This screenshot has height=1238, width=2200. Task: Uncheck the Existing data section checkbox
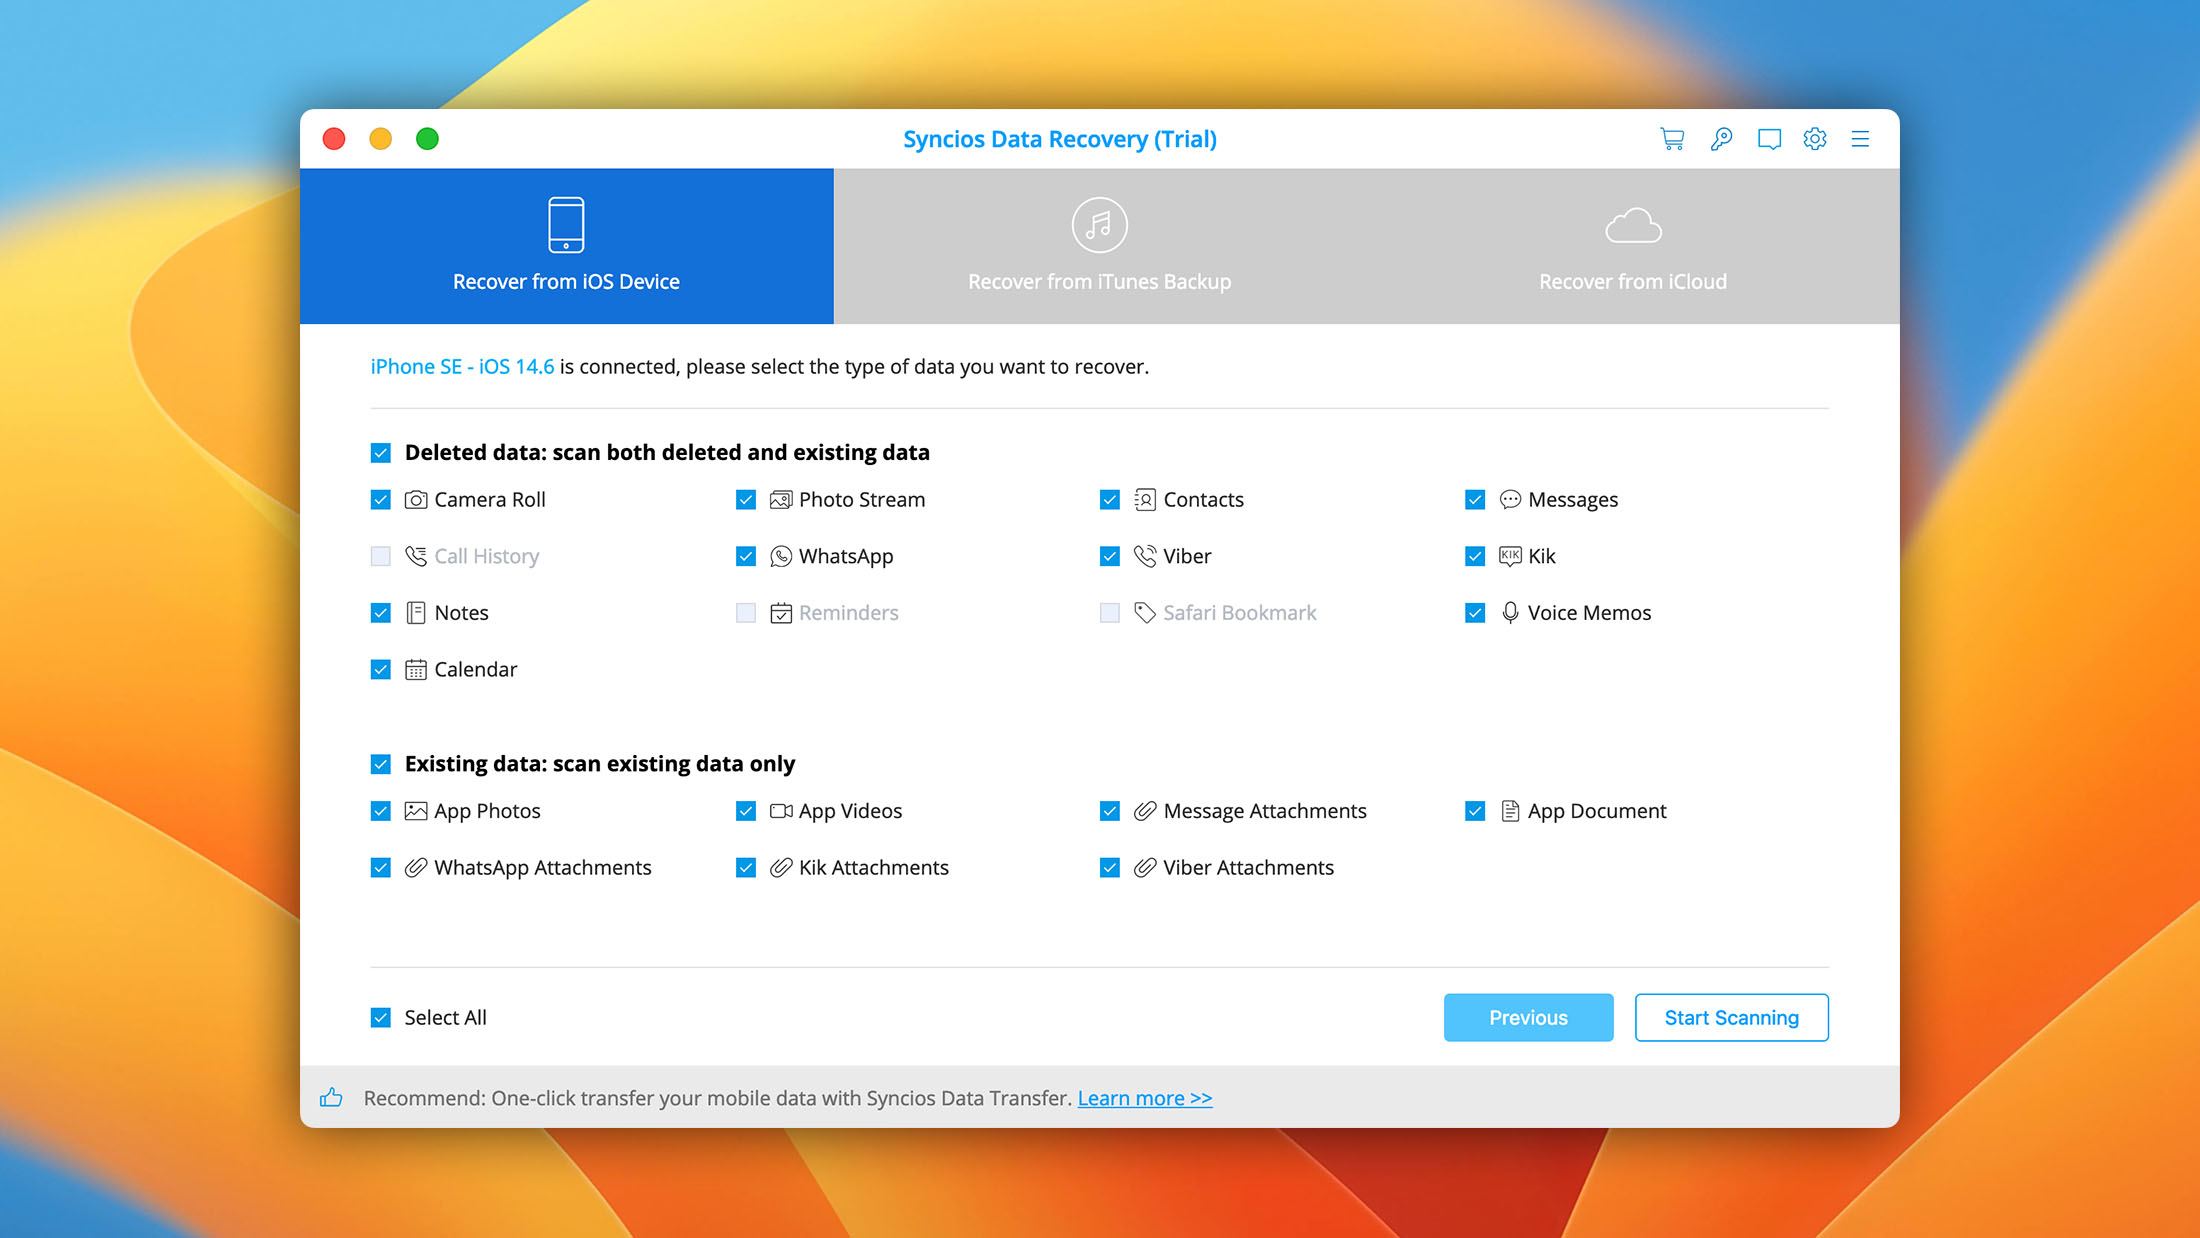(381, 765)
